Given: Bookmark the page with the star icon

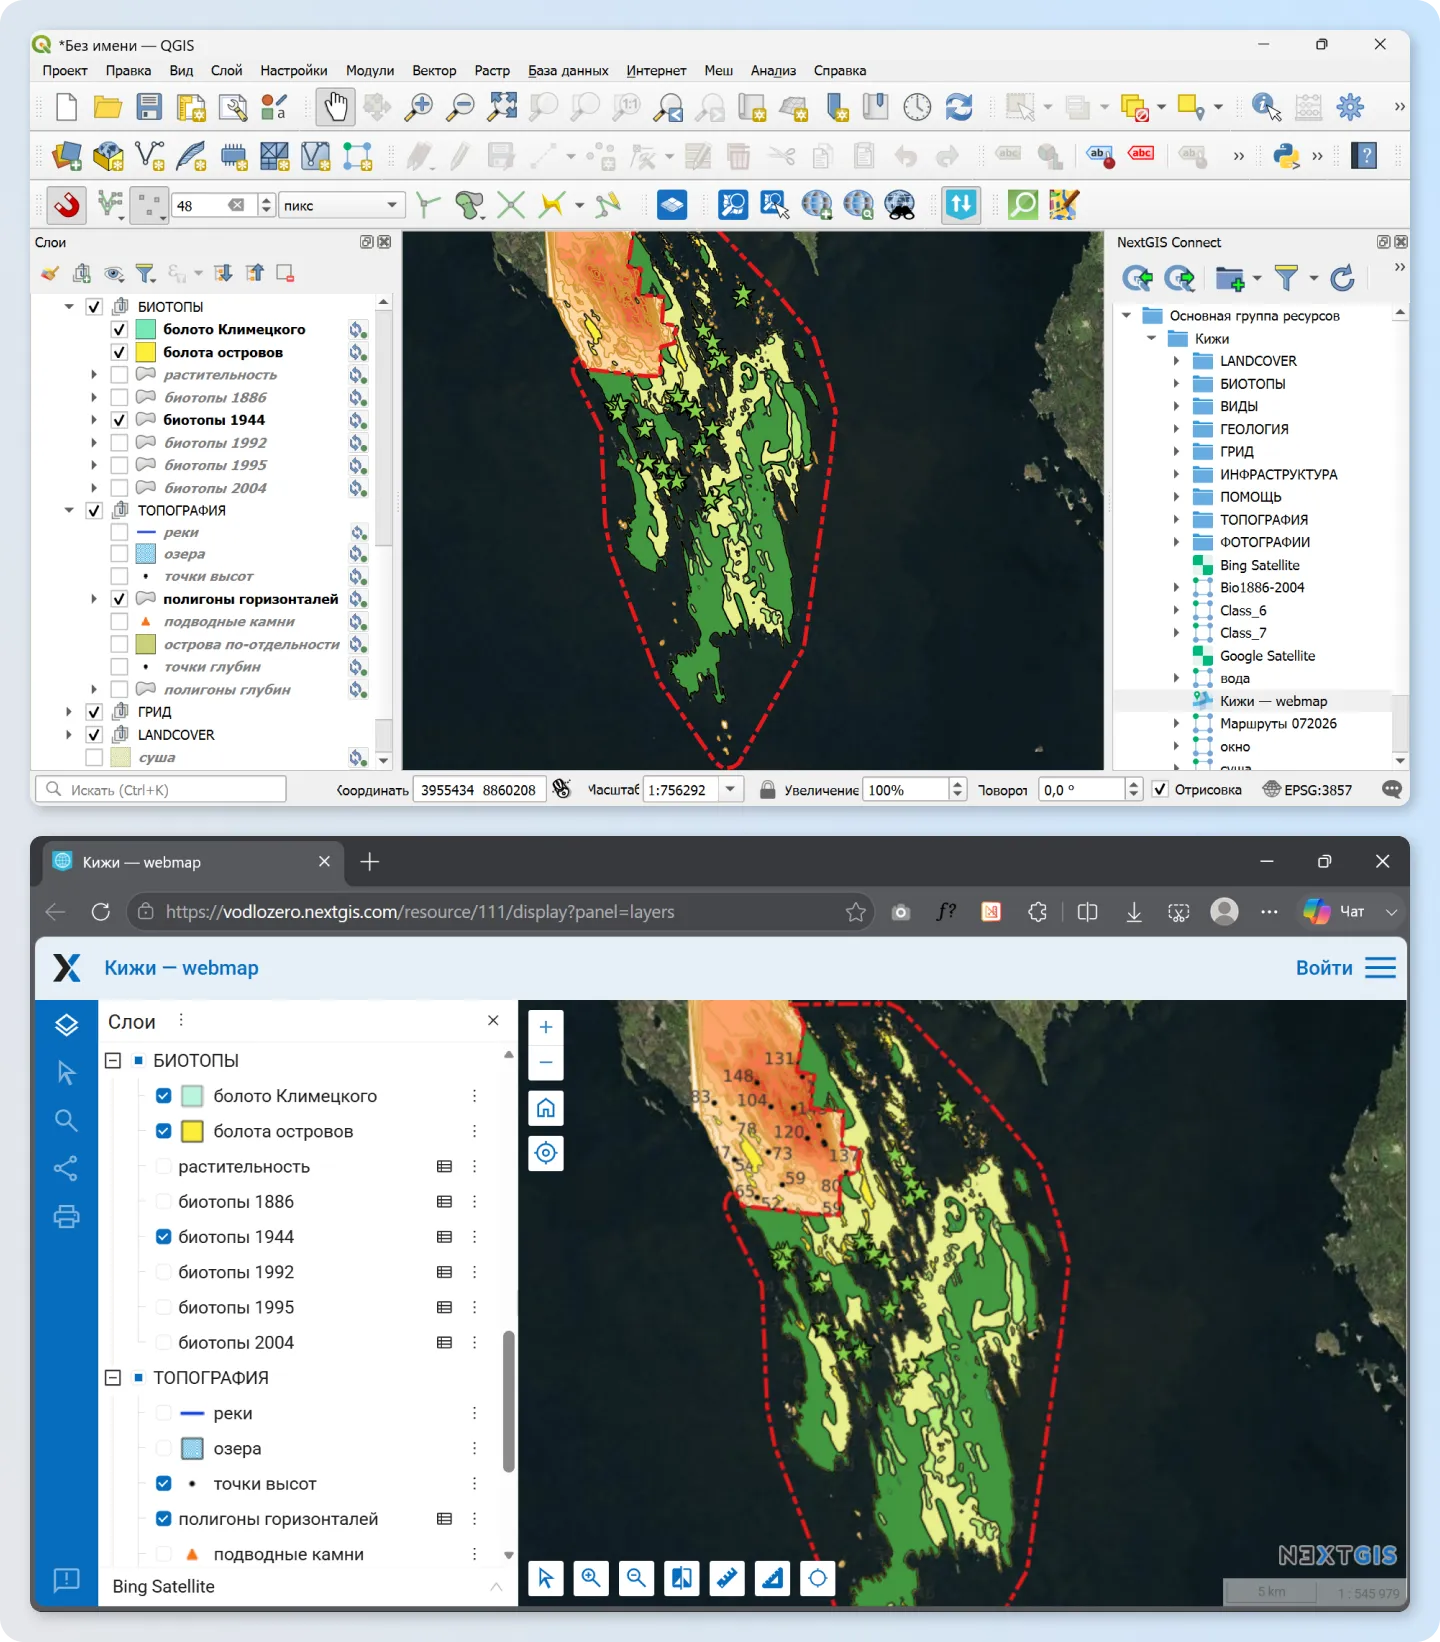Looking at the screenshot, I should (x=856, y=912).
